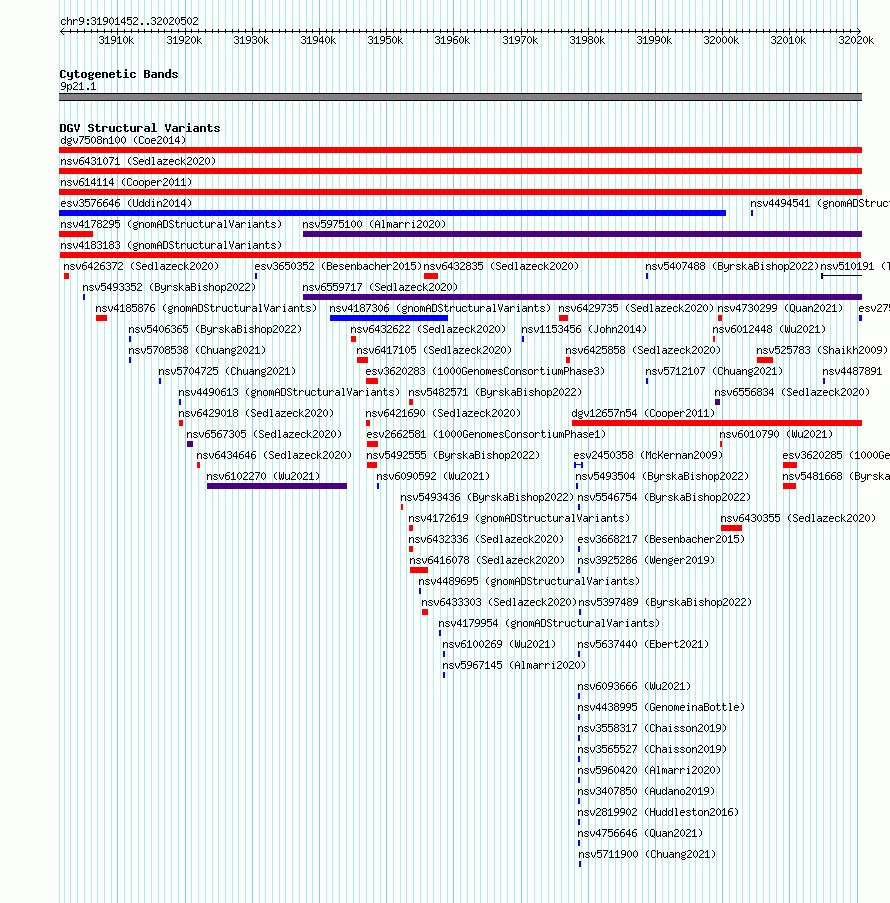Click nsv6416078 red variant bar

(419, 570)
